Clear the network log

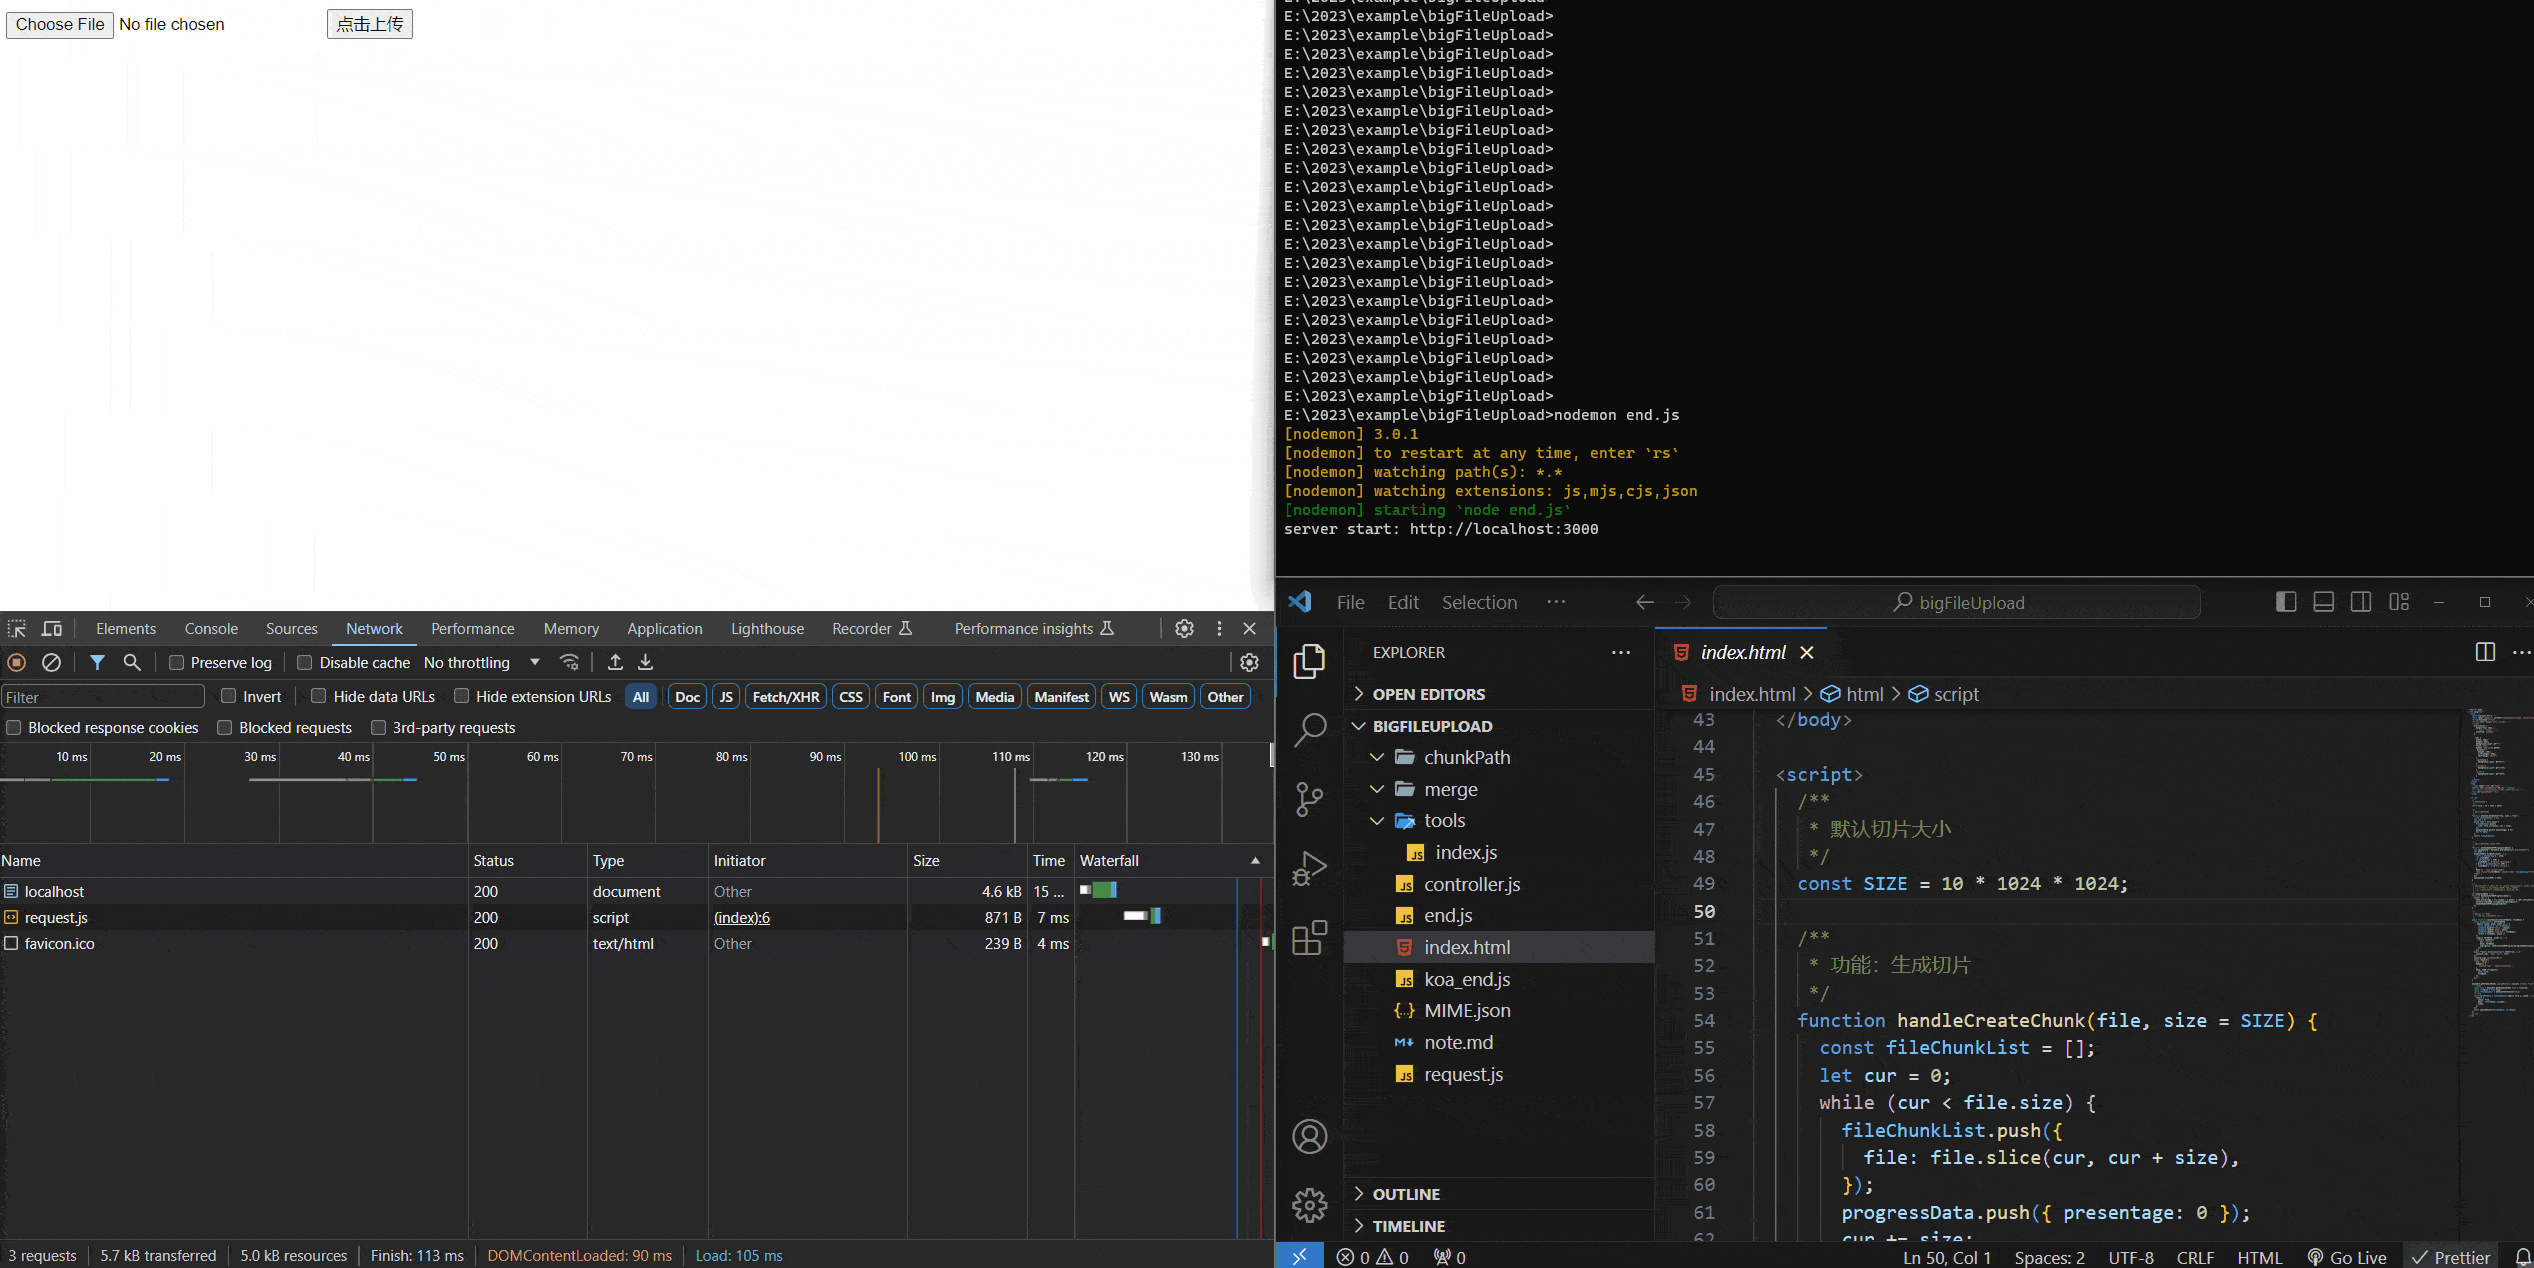(51, 662)
